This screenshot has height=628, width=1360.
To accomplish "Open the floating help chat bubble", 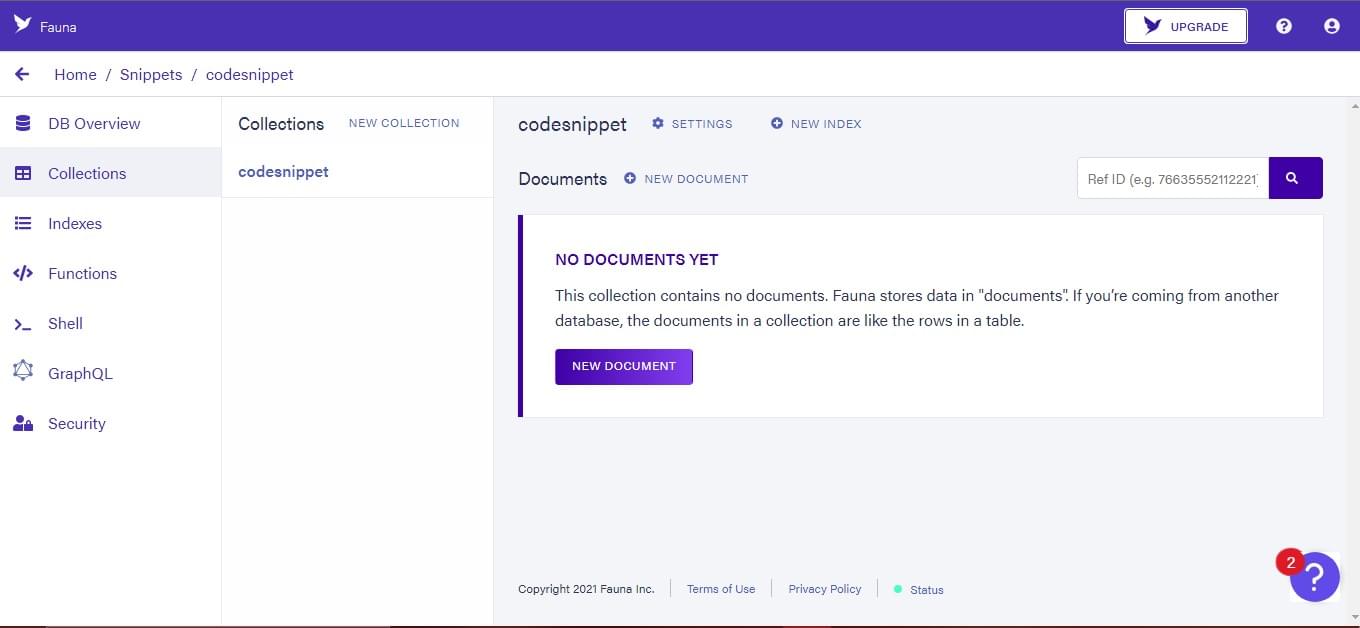I will pyautogui.click(x=1314, y=577).
